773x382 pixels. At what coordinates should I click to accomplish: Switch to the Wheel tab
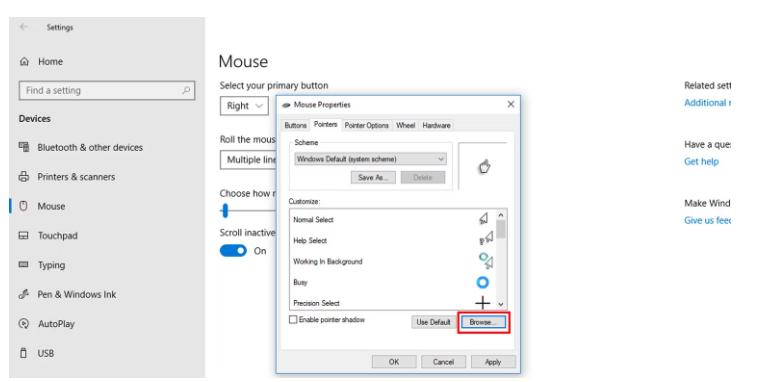406,126
